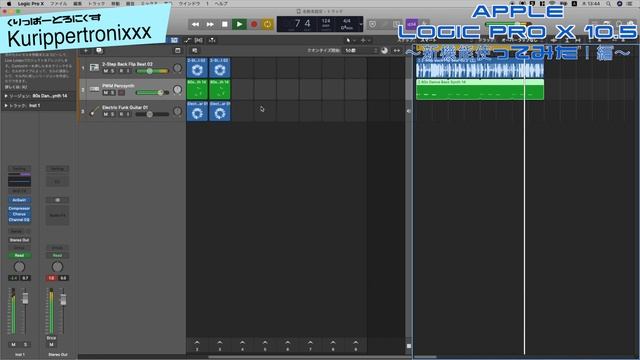Launch scene 9 with its trigger arrow

(356, 345)
